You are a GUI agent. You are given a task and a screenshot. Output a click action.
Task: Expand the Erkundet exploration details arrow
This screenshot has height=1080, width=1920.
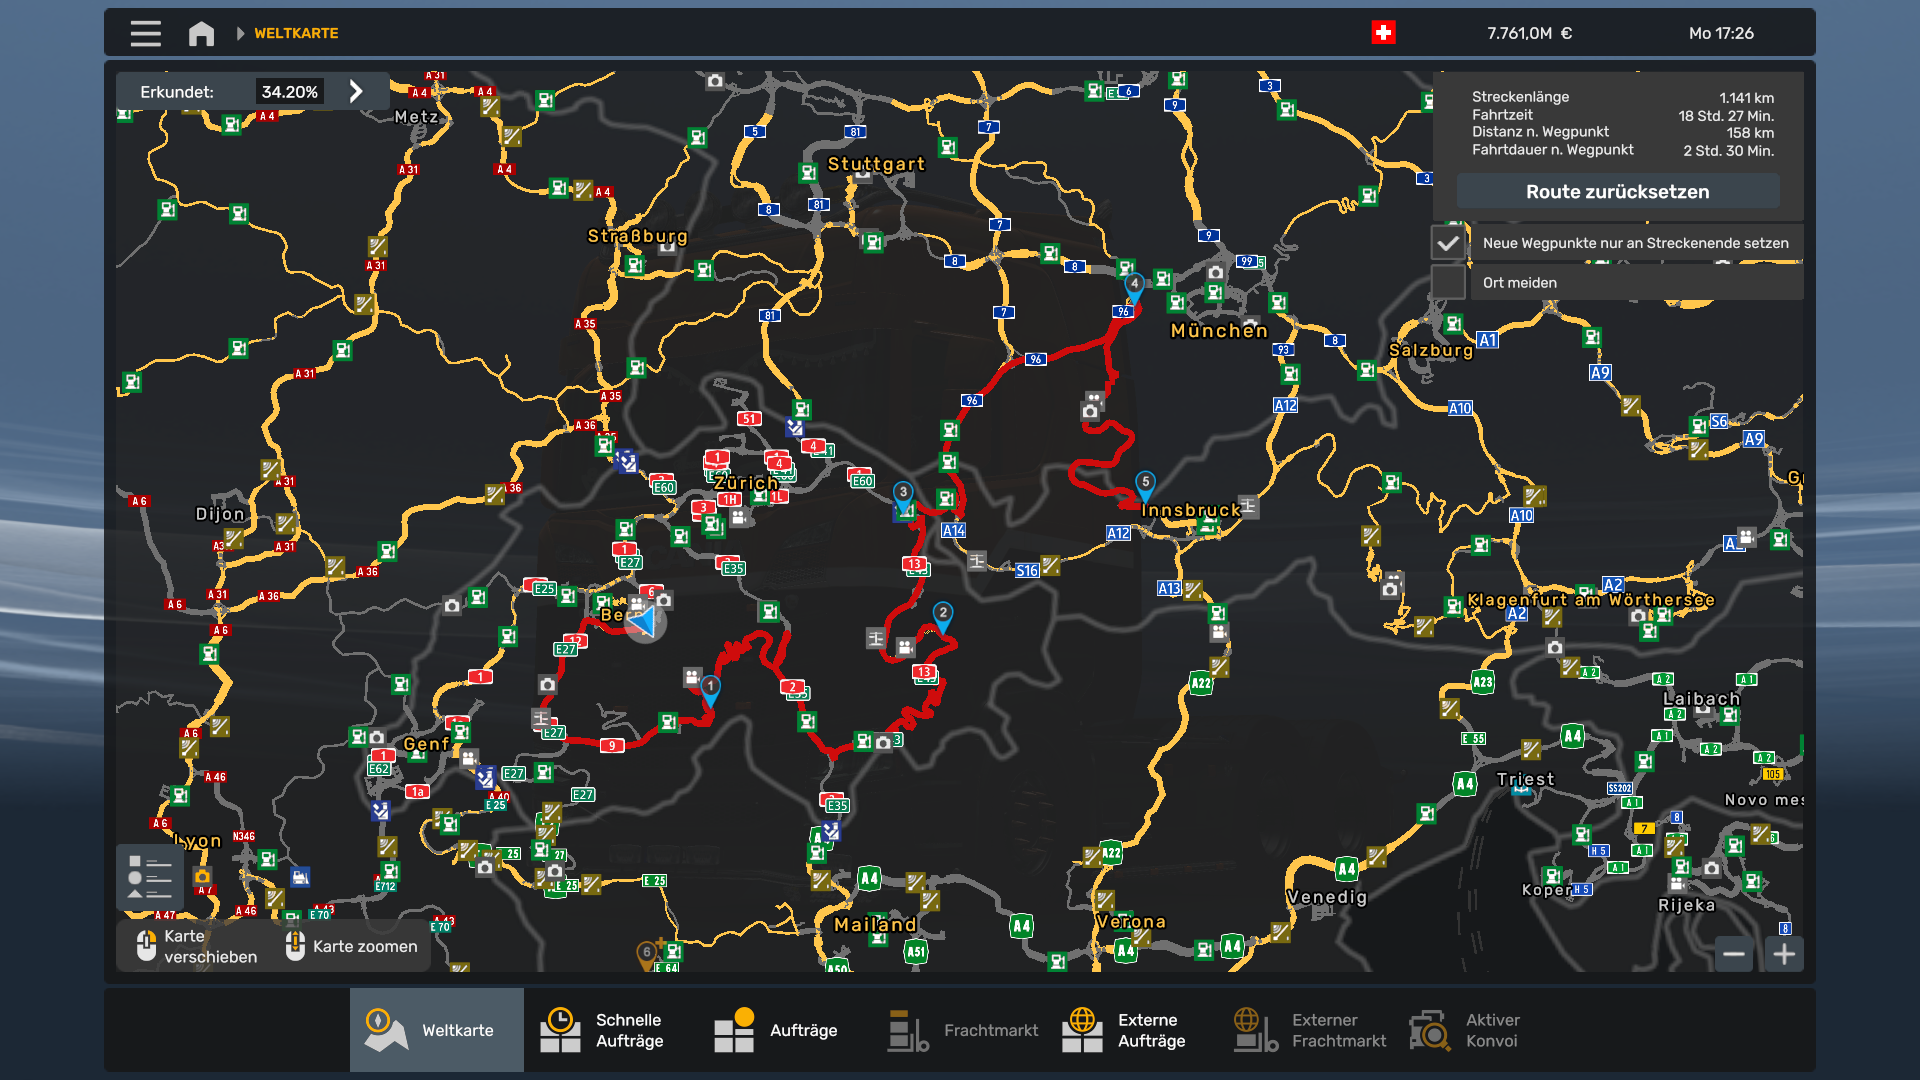pyautogui.click(x=356, y=92)
